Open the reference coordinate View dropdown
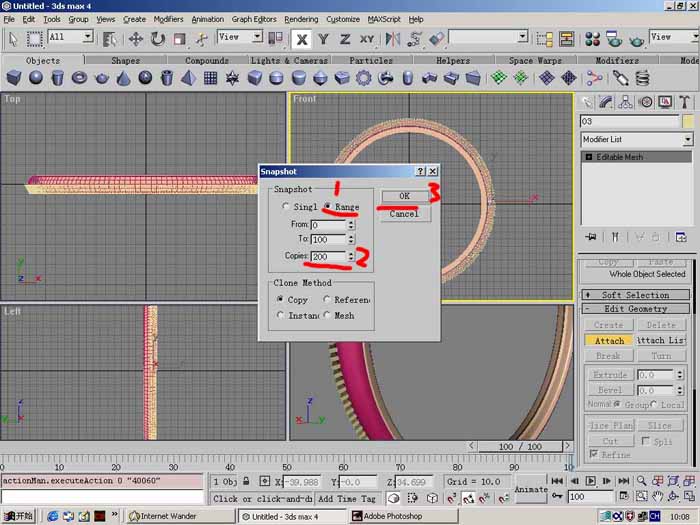 [x=257, y=37]
